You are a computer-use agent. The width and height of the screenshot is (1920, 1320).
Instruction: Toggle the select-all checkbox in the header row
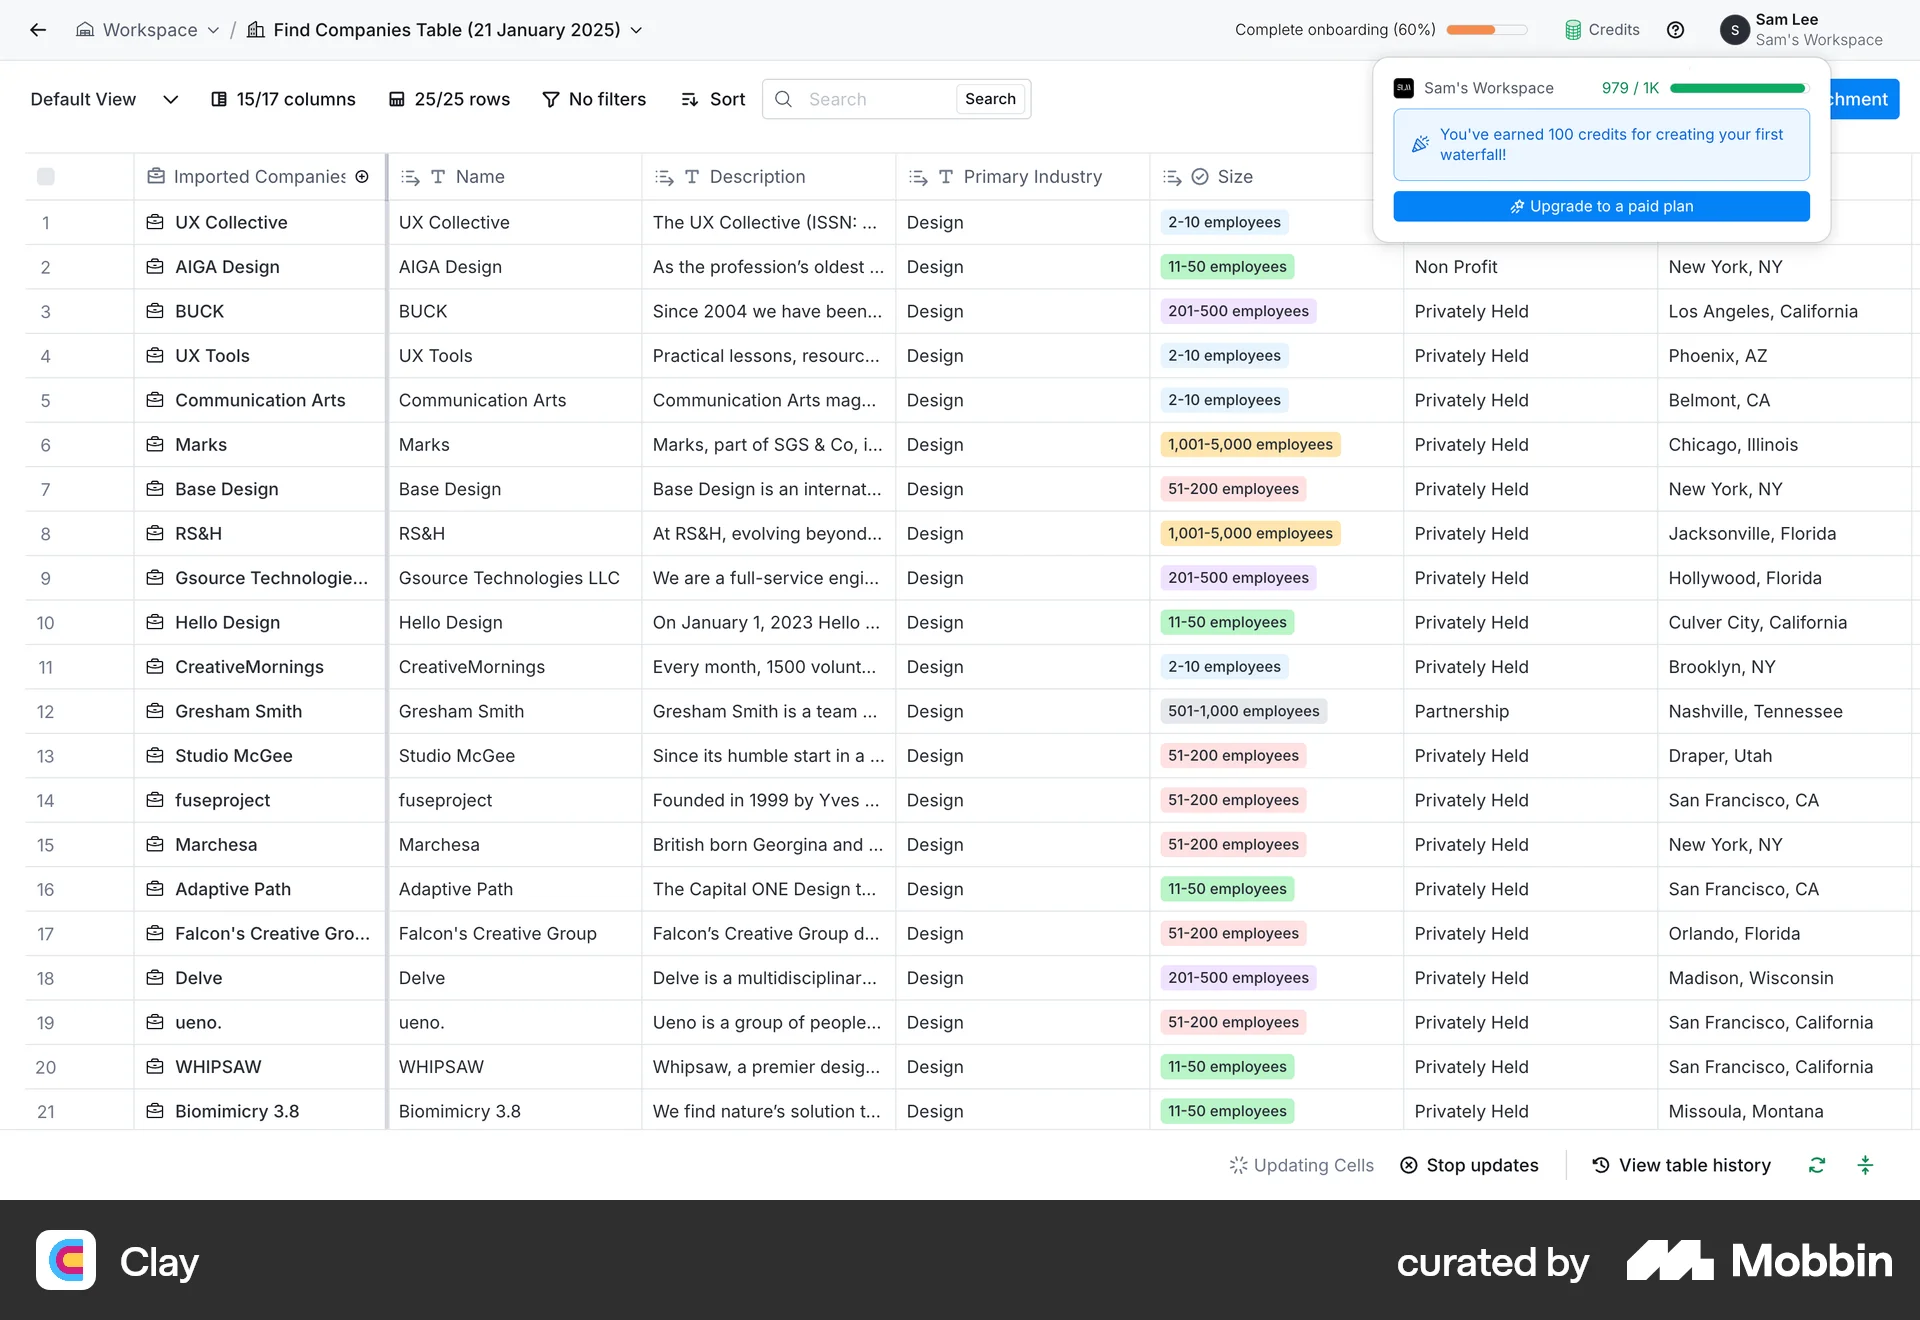coord(46,176)
